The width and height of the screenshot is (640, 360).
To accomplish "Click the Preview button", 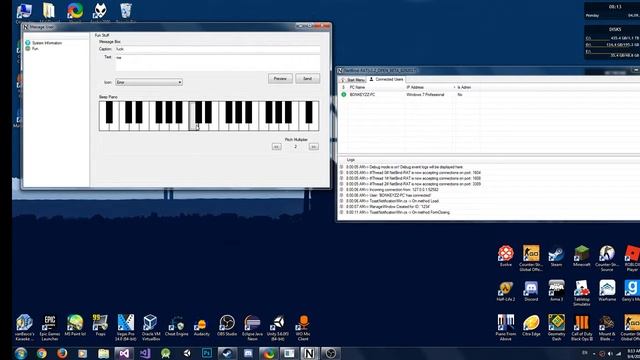I will coord(280,78).
